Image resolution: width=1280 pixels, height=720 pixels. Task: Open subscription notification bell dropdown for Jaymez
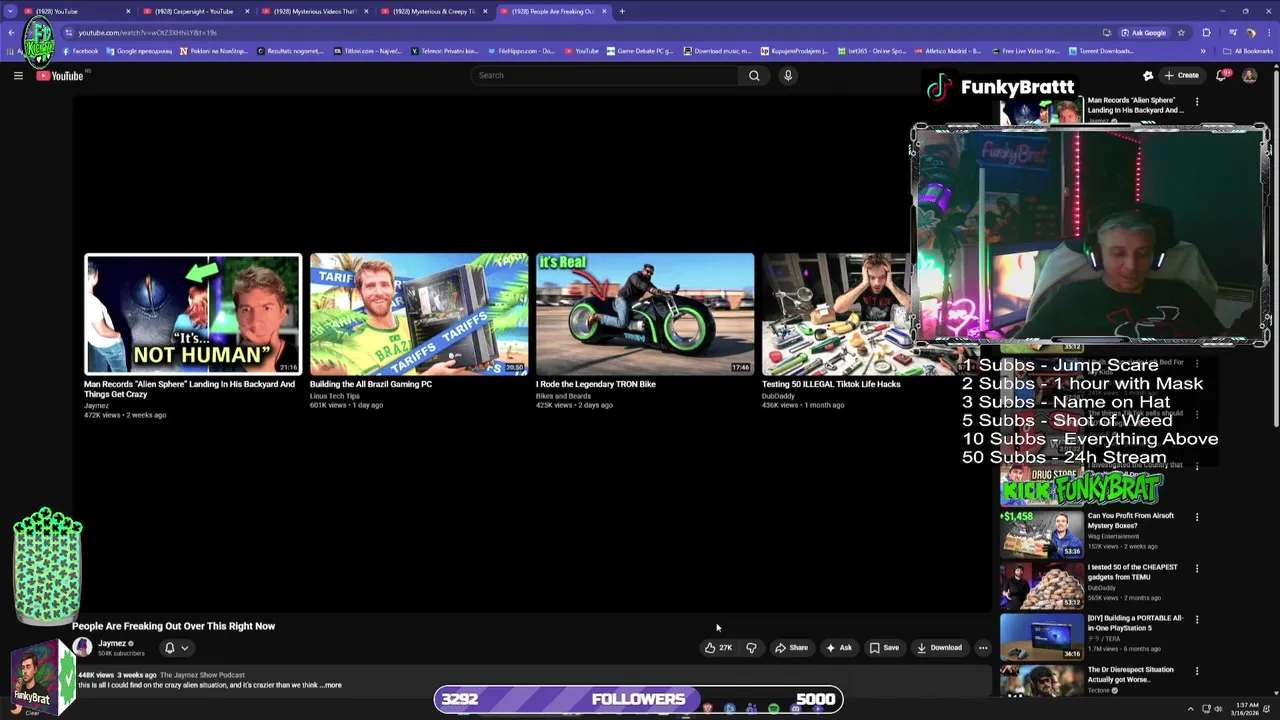point(176,648)
